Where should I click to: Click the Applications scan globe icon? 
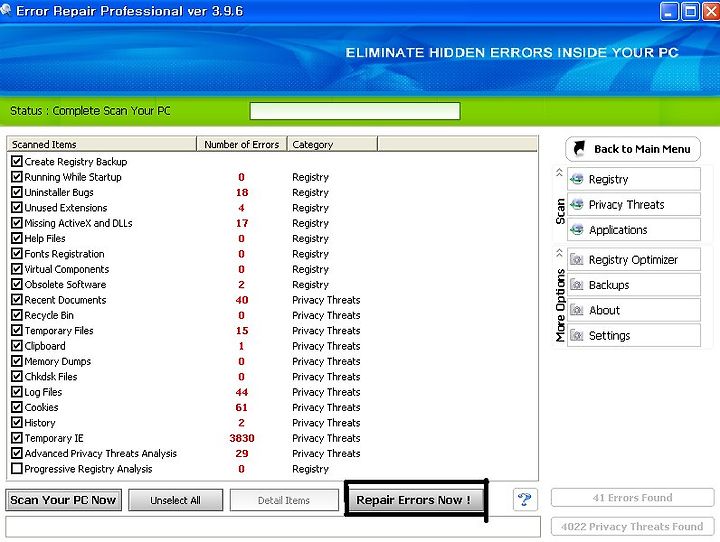pyautogui.click(x=577, y=229)
